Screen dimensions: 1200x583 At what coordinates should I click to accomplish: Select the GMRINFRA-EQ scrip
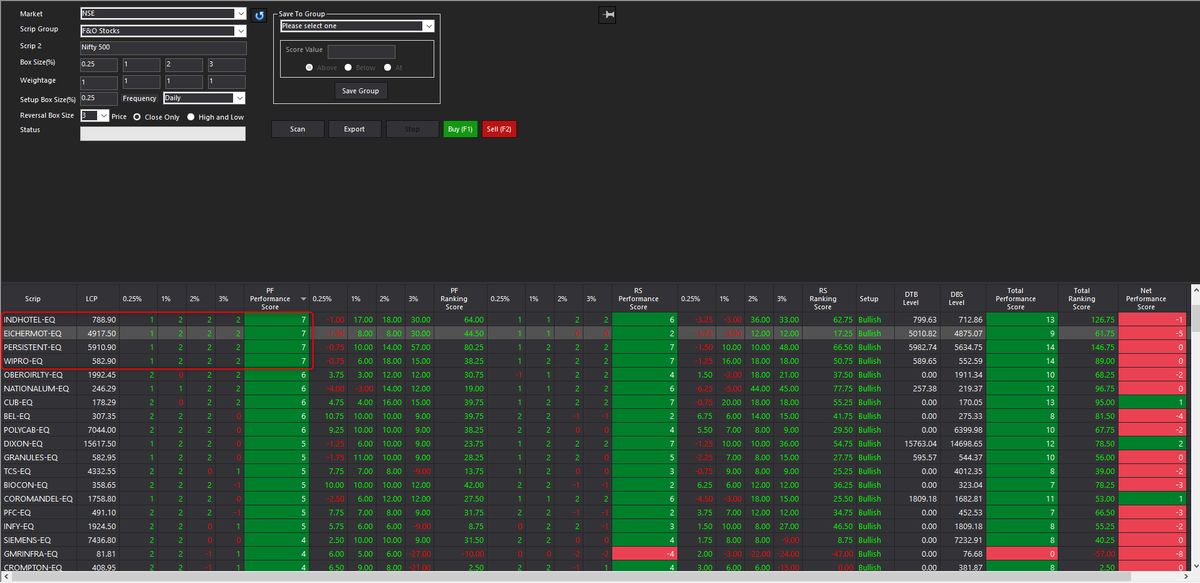coord(31,553)
